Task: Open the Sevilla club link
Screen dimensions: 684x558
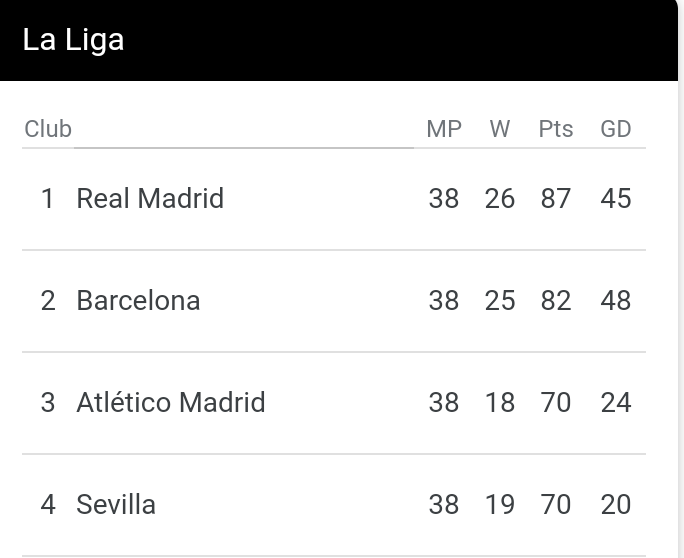Action: coord(116,505)
